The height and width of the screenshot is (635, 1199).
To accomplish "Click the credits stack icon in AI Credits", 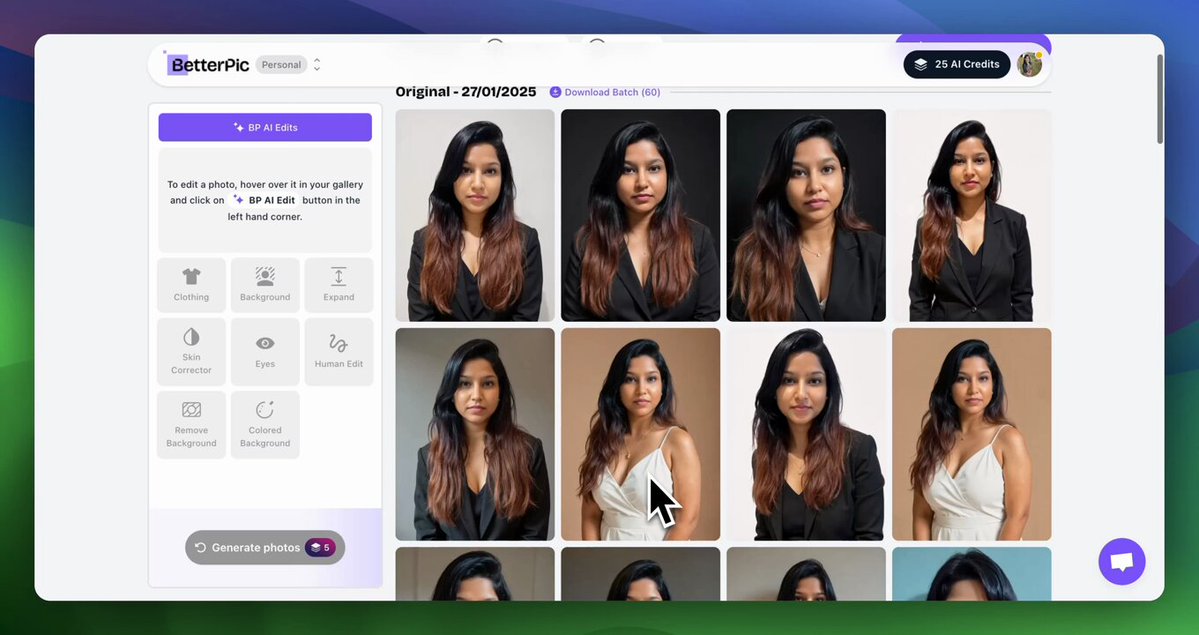I will pyautogui.click(x=921, y=65).
